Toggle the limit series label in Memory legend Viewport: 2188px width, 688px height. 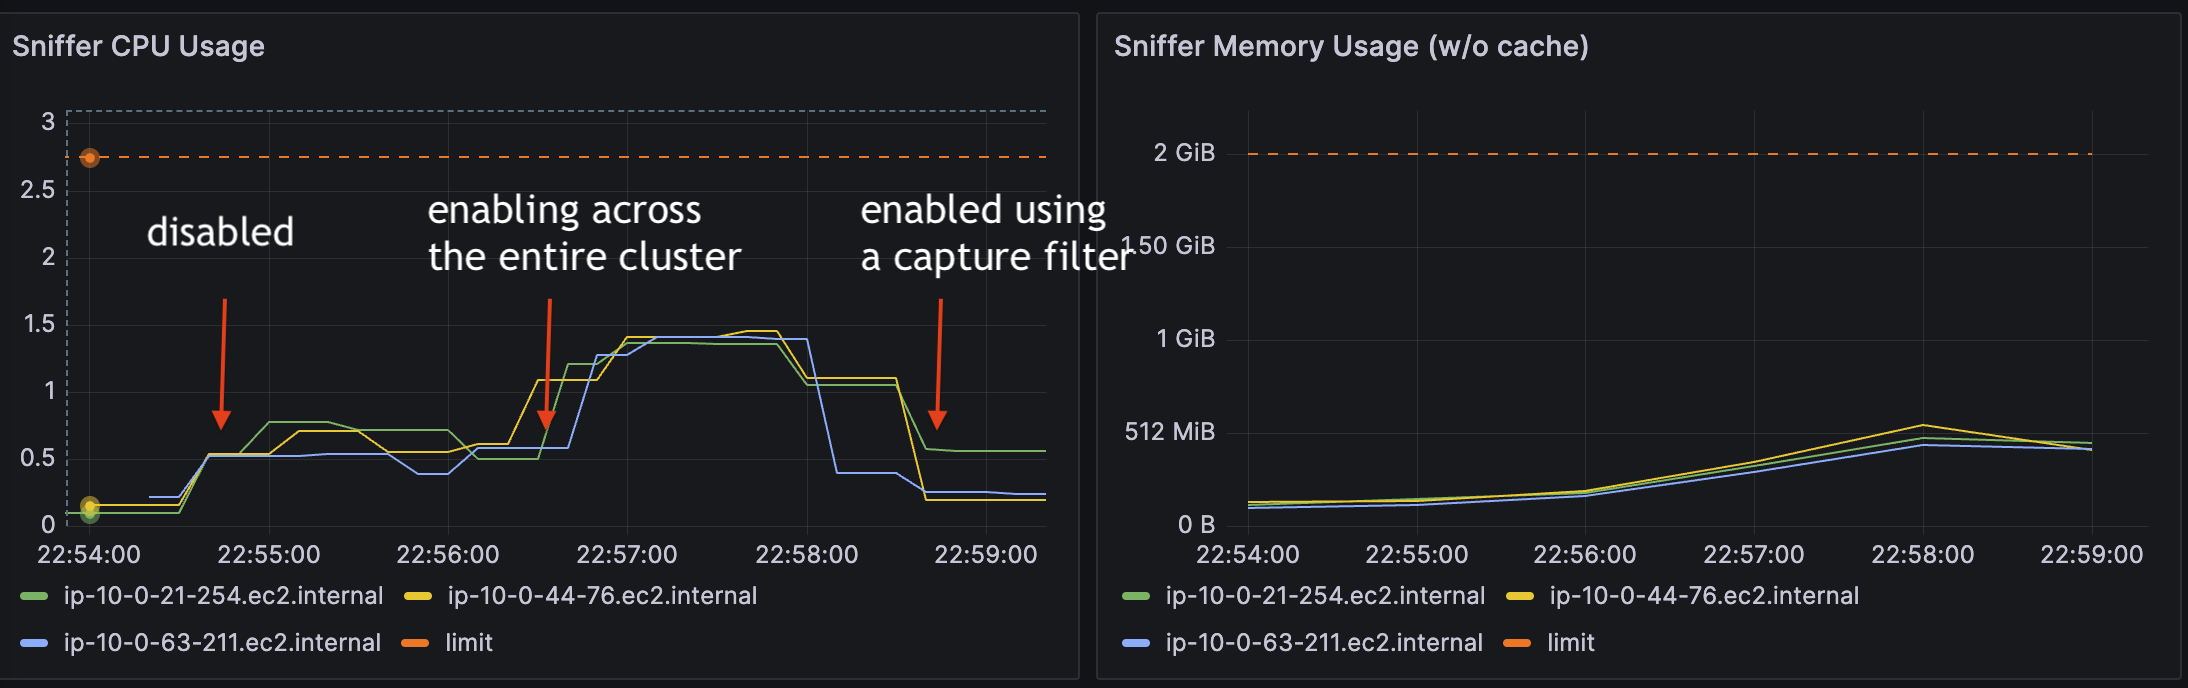[x=1570, y=643]
